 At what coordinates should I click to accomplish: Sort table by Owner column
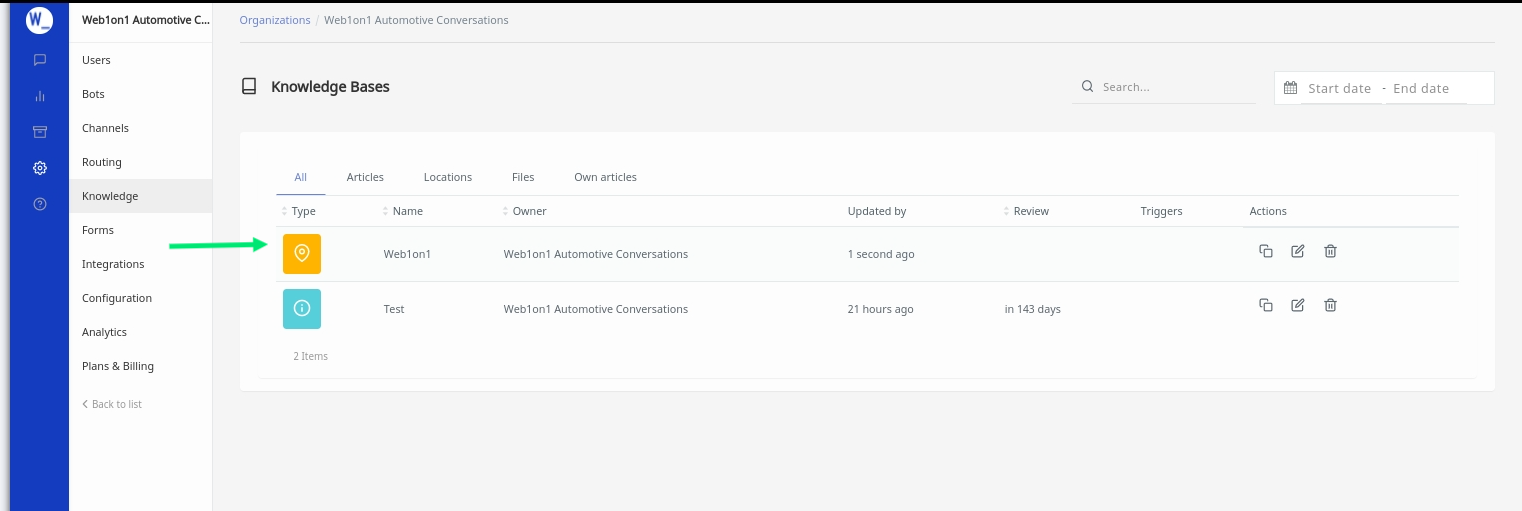(x=525, y=211)
